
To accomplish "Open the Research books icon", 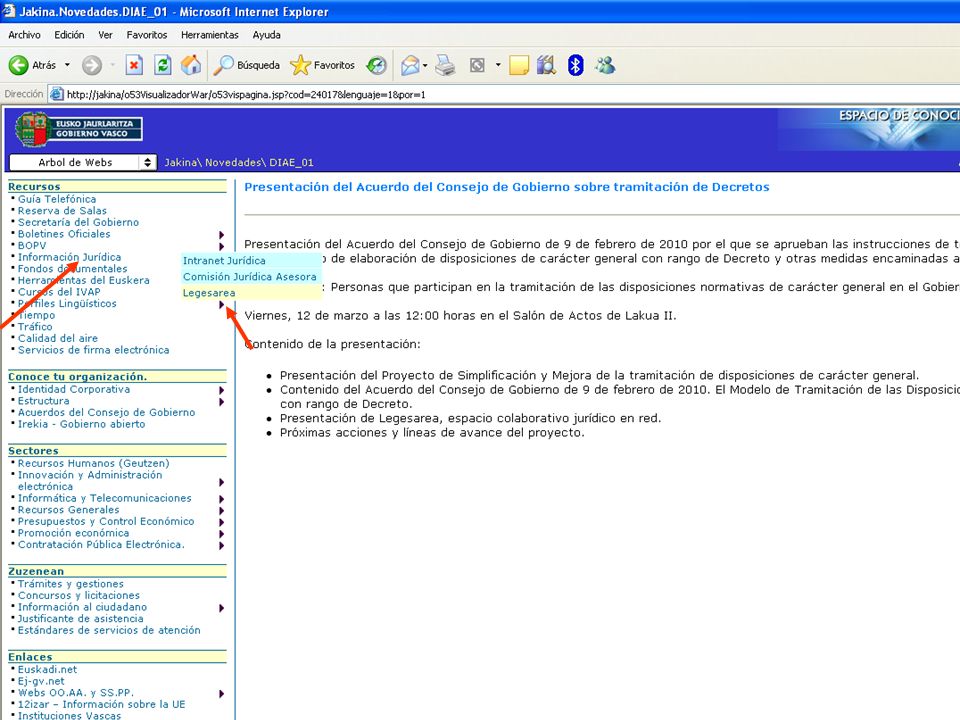I will click(546, 65).
